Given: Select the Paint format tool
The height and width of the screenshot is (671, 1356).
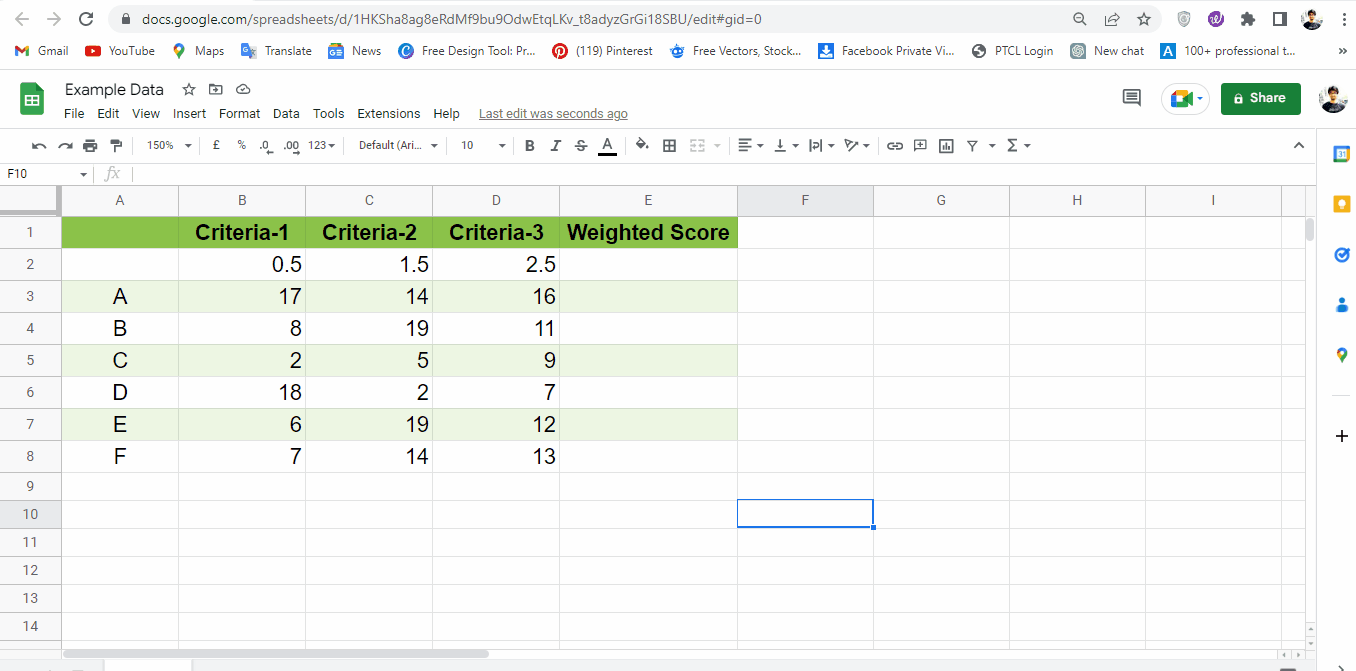Looking at the screenshot, I should pyautogui.click(x=116, y=145).
